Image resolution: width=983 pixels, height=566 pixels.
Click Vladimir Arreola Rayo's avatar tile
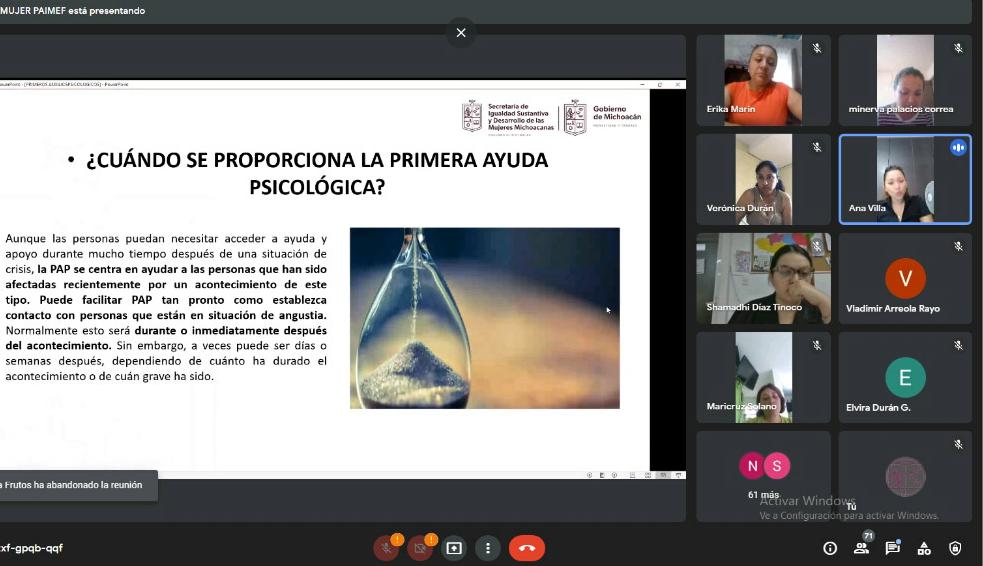(904, 279)
